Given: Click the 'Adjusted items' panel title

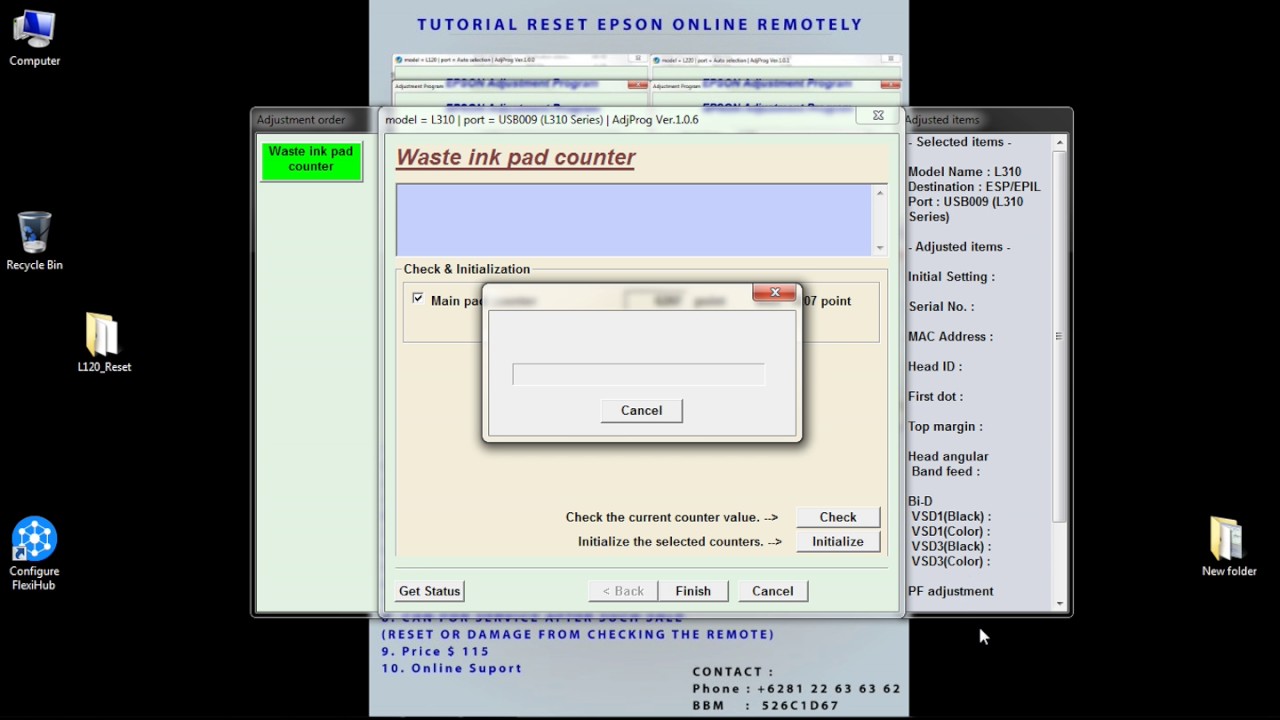Looking at the screenshot, I should click(942, 120).
